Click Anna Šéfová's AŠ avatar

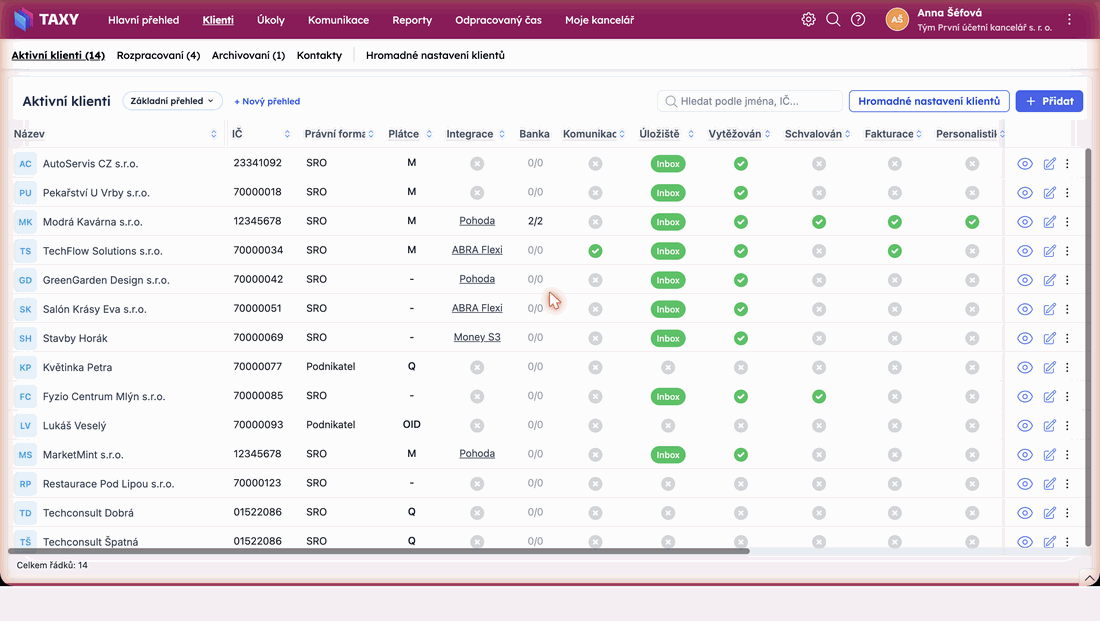(x=897, y=20)
